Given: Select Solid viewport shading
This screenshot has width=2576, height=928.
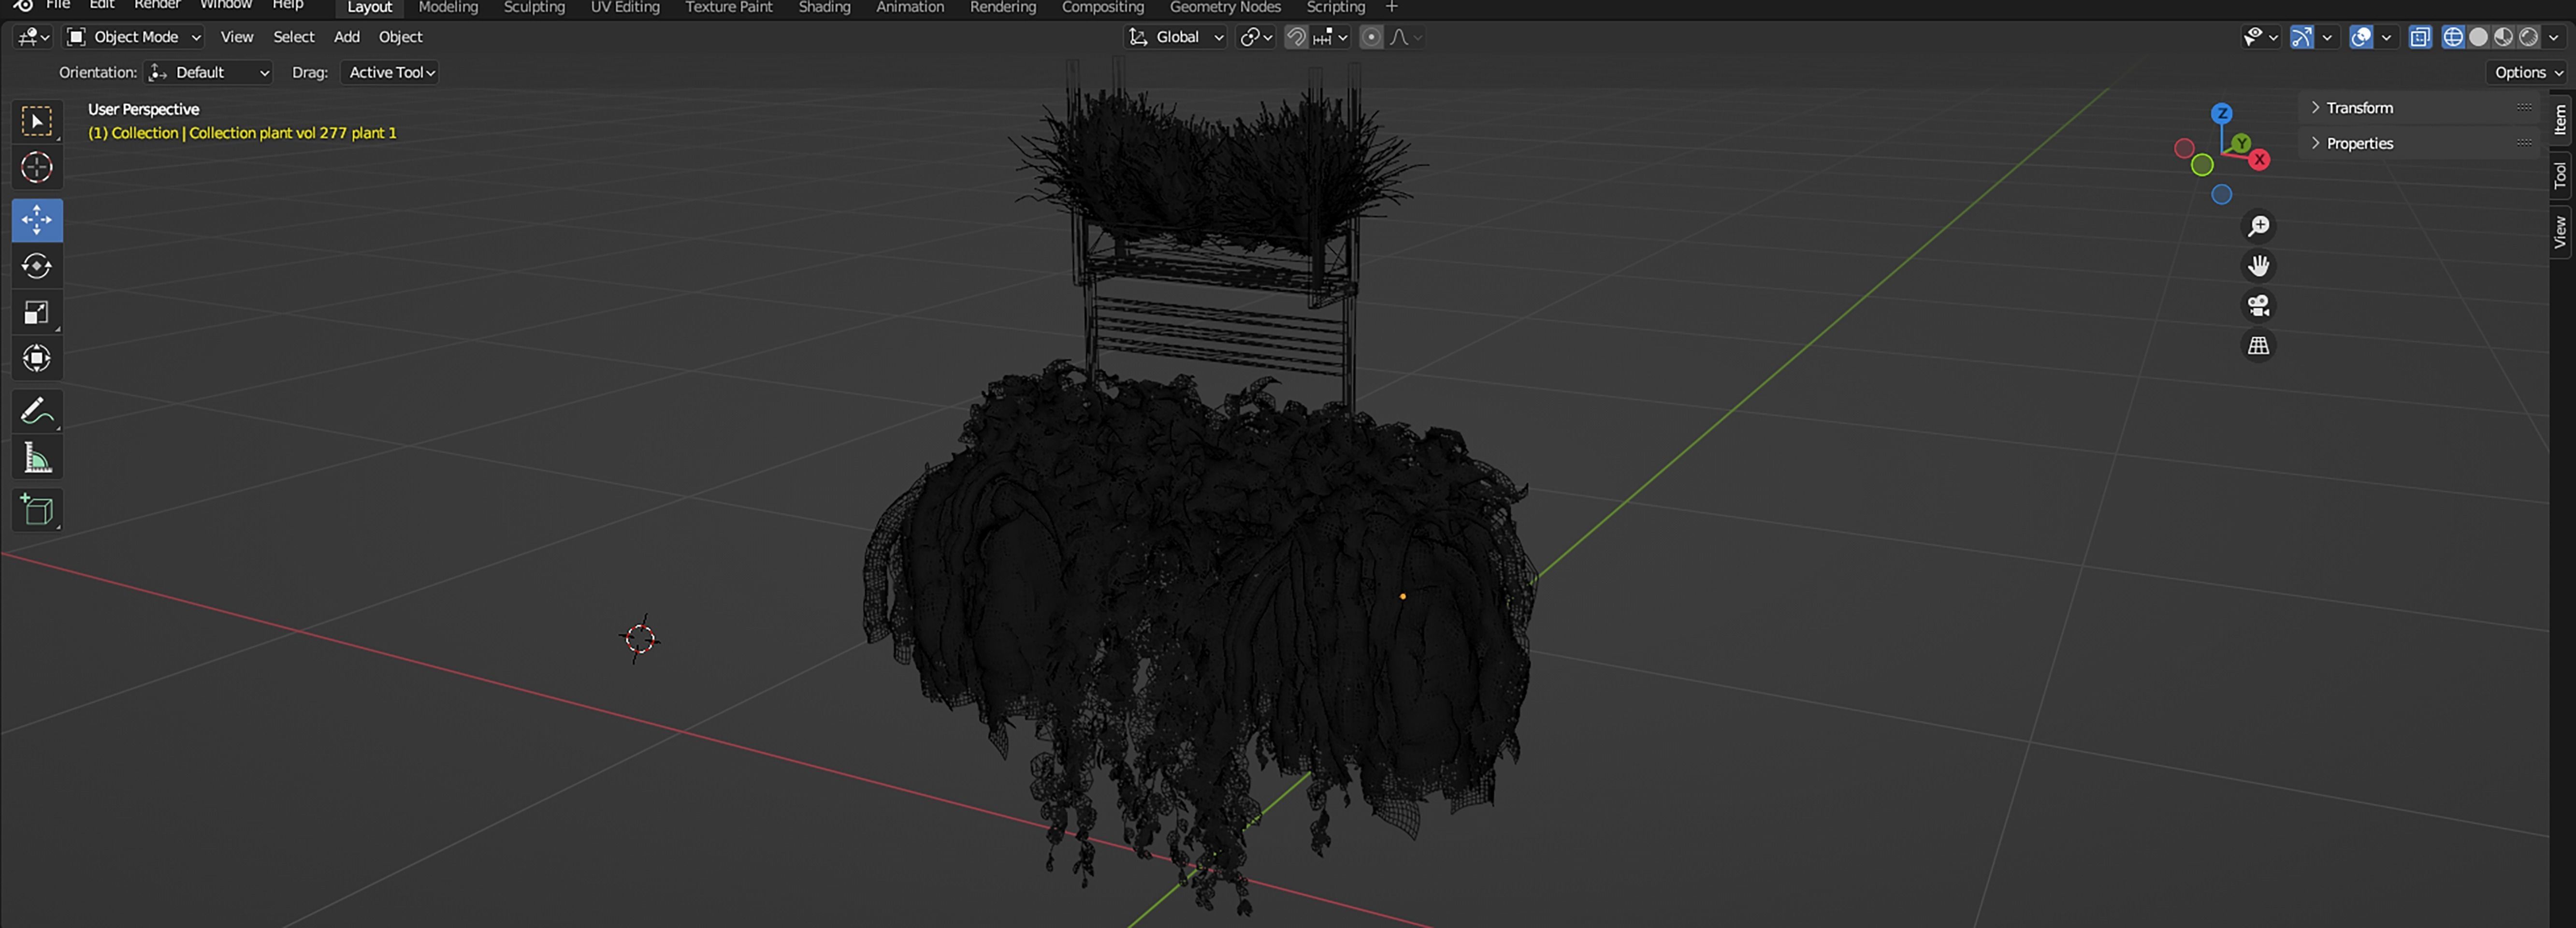Looking at the screenshot, I should click(2478, 37).
